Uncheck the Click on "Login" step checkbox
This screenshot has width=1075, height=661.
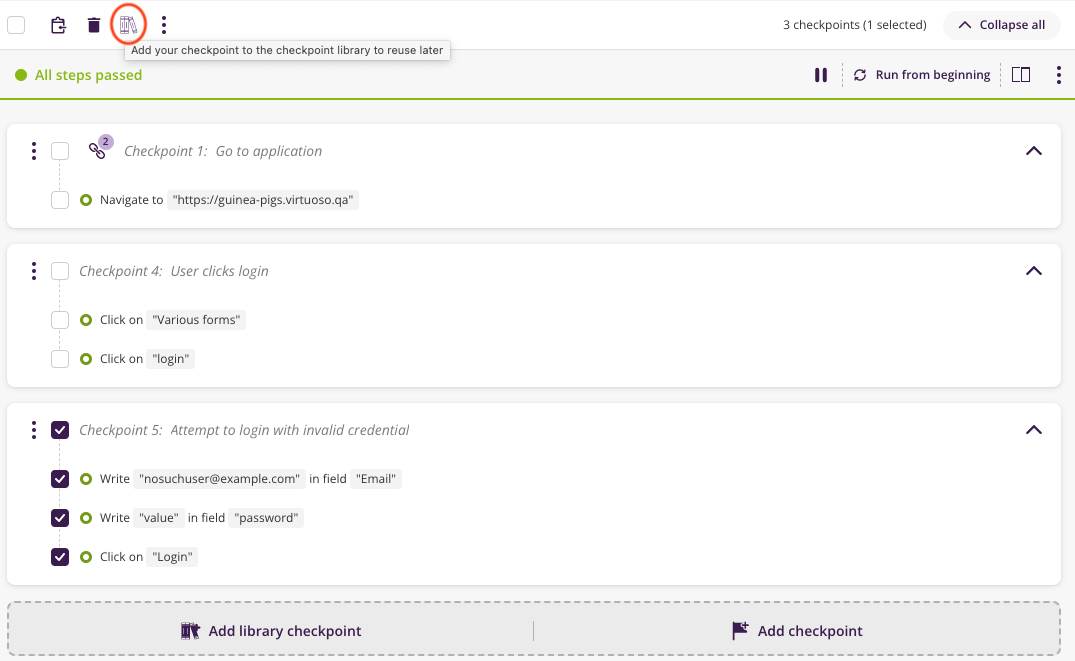[60, 557]
